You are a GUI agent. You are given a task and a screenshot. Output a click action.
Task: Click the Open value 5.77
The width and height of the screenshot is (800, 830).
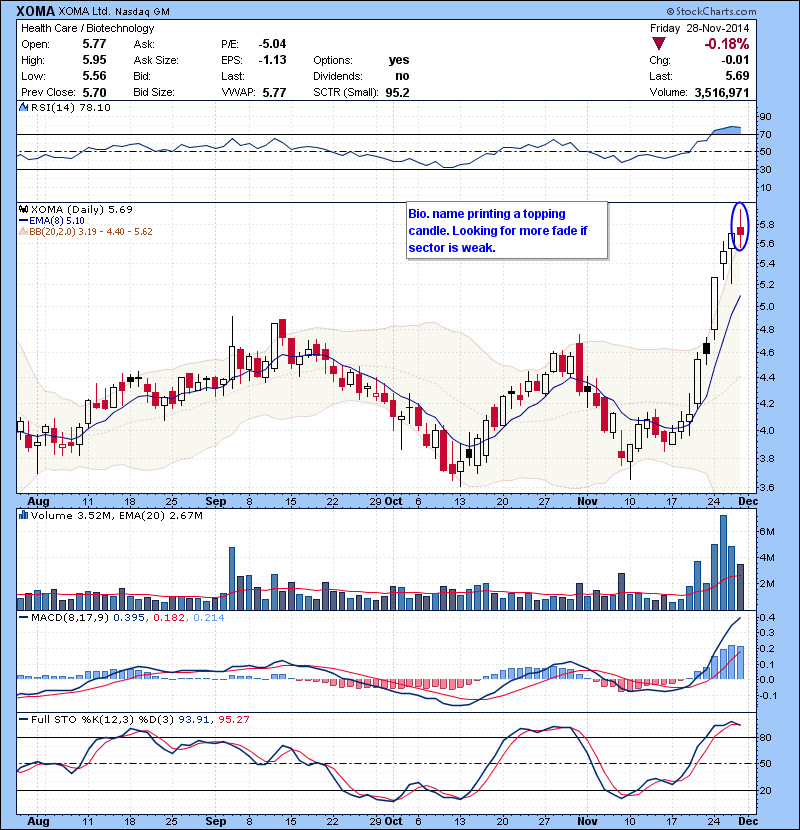[94, 44]
